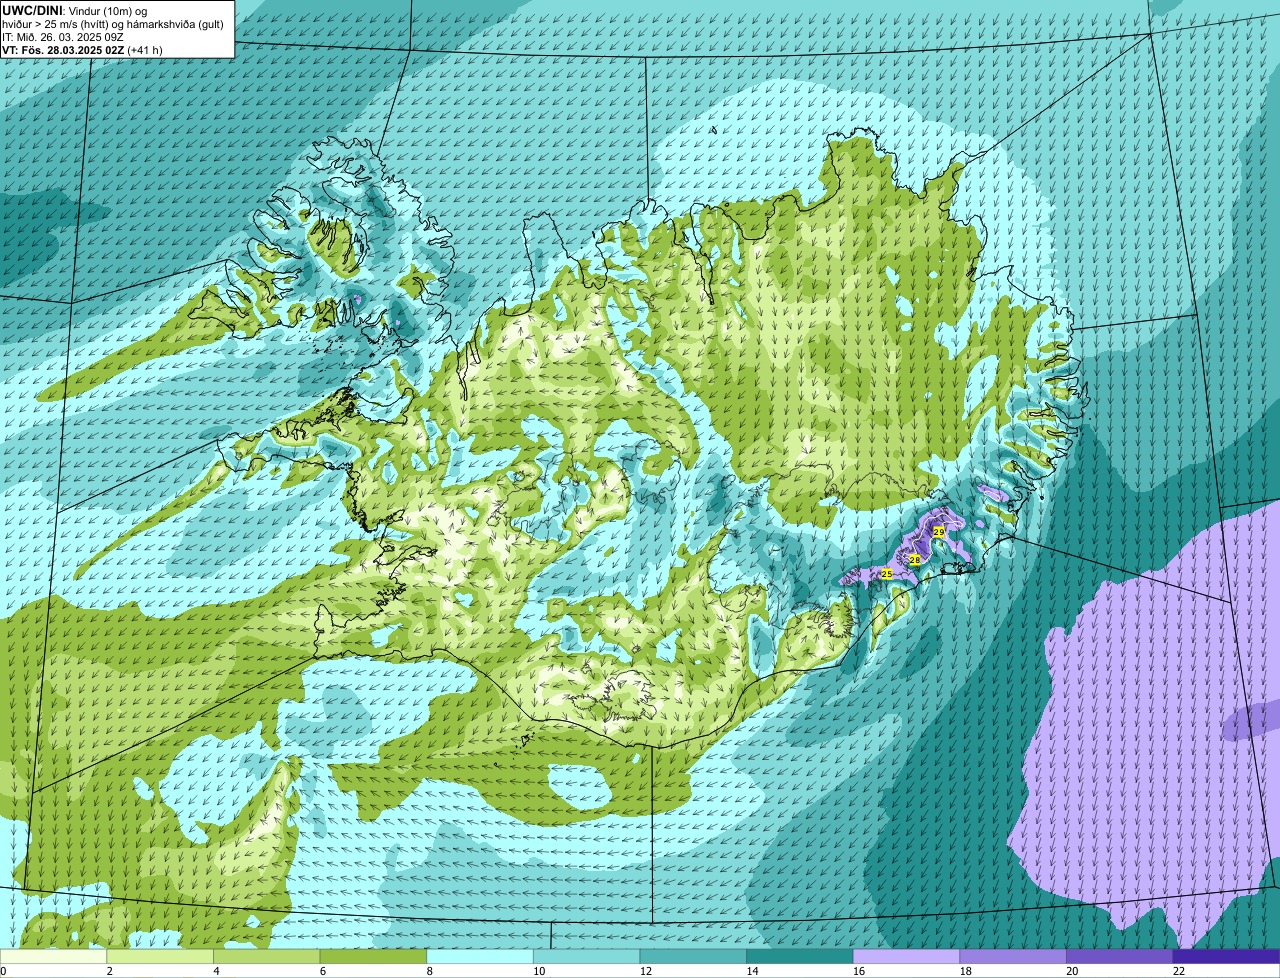
Task: Pick the palest 0–2 m/s scale swatch
Action: tap(53, 956)
